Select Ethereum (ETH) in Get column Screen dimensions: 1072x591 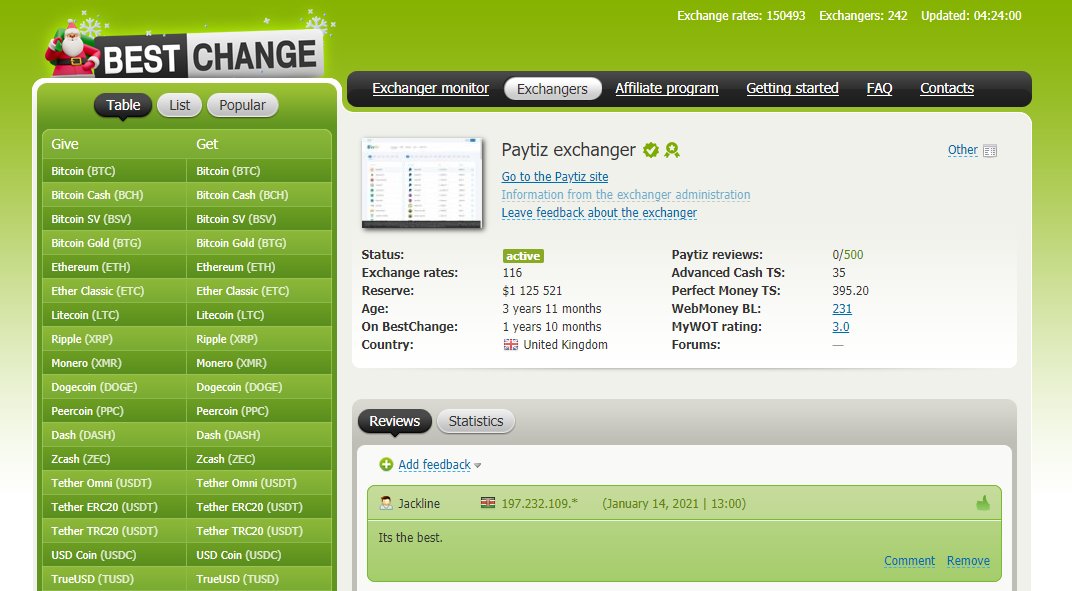(259, 267)
